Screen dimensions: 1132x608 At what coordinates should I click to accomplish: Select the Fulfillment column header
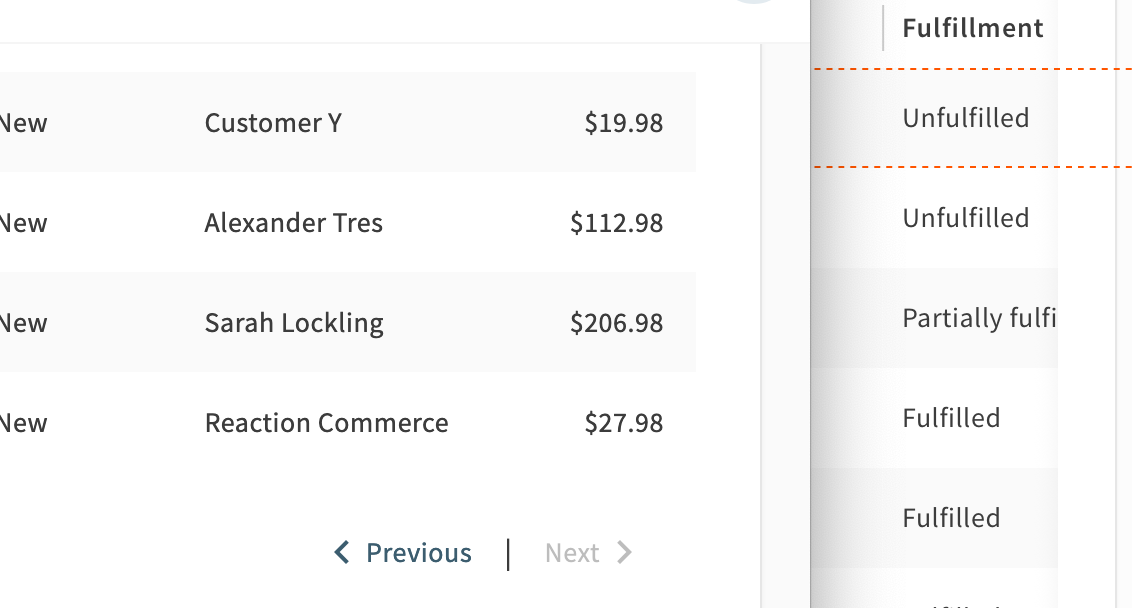pyautogui.click(x=972, y=27)
